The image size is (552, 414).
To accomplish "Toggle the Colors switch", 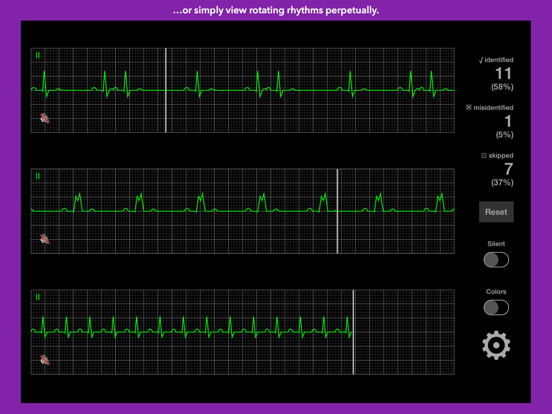I will coord(496,308).
